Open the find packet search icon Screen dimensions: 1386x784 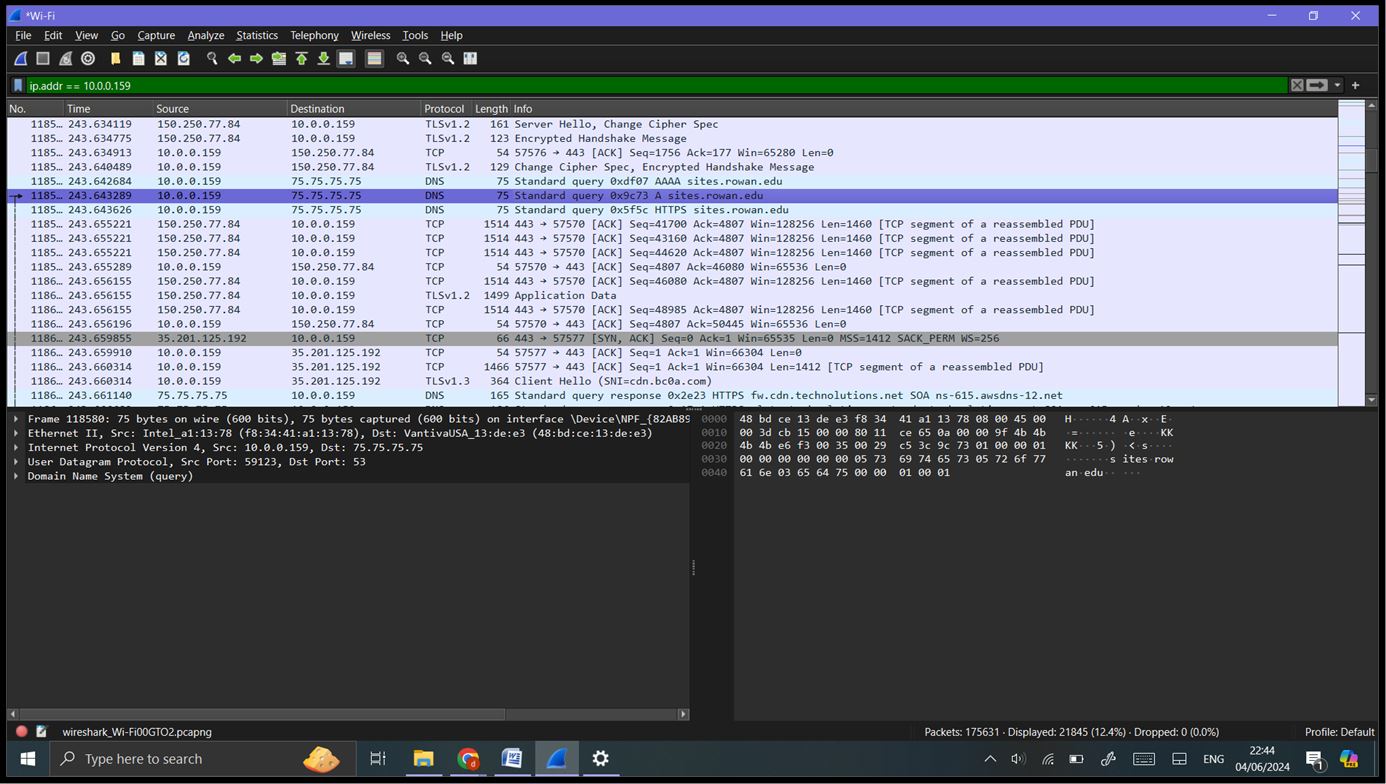click(x=211, y=58)
